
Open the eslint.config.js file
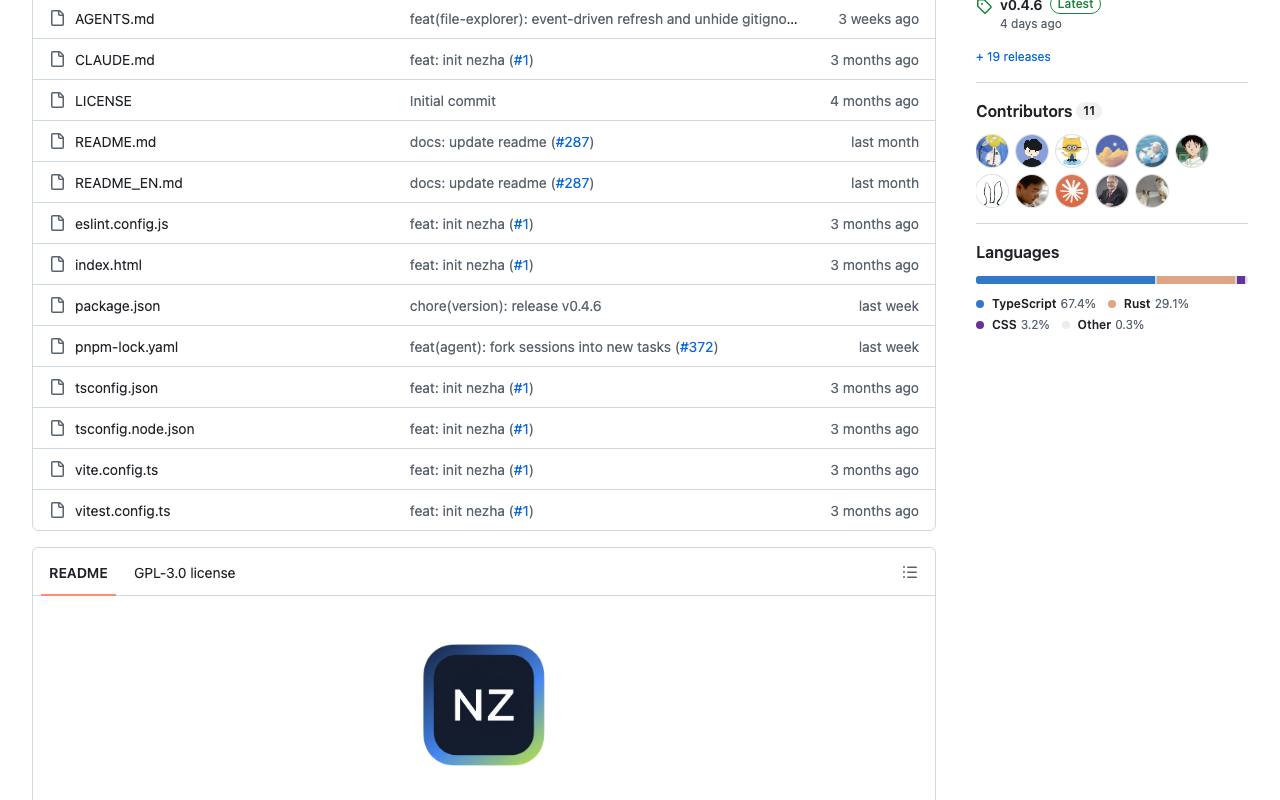pyautogui.click(x=122, y=224)
